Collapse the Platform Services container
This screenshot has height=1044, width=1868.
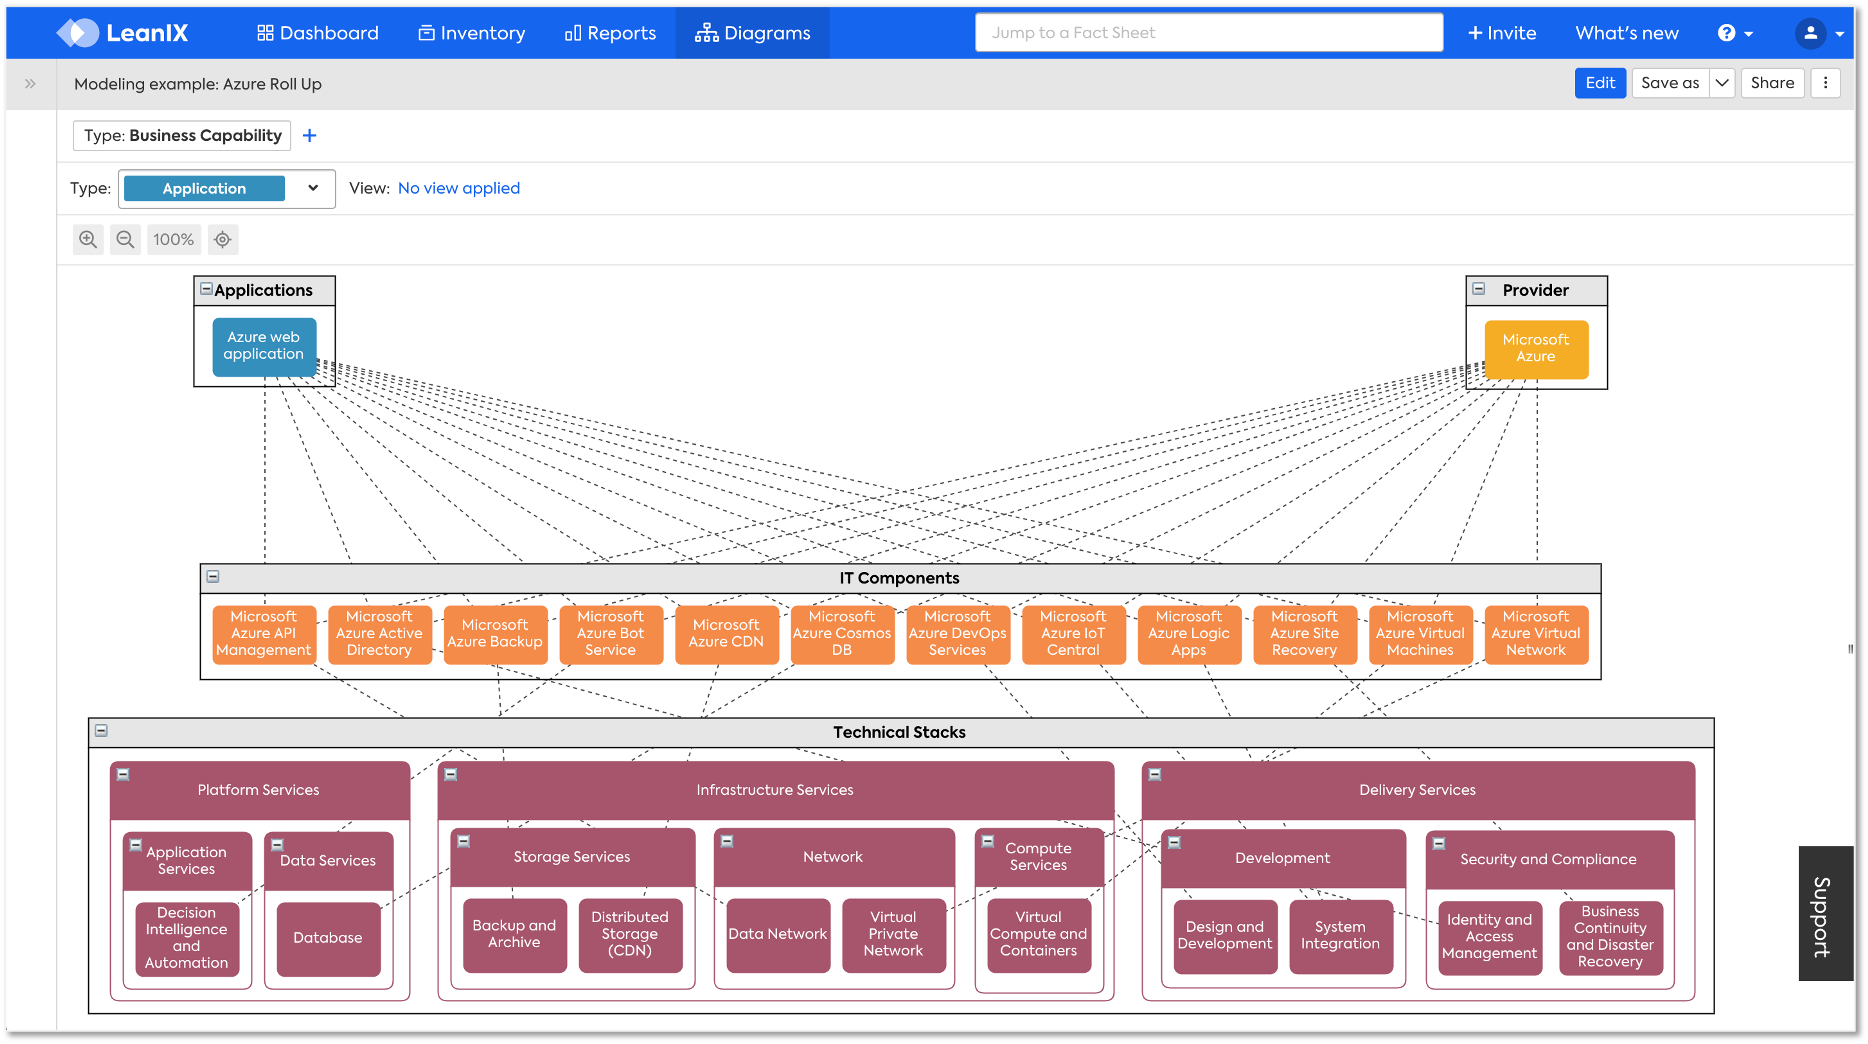point(123,774)
